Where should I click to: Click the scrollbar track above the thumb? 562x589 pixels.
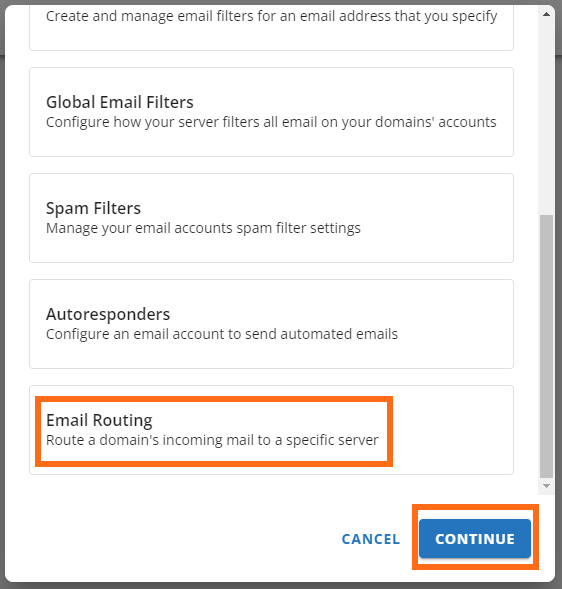pyautogui.click(x=547, y=118)
